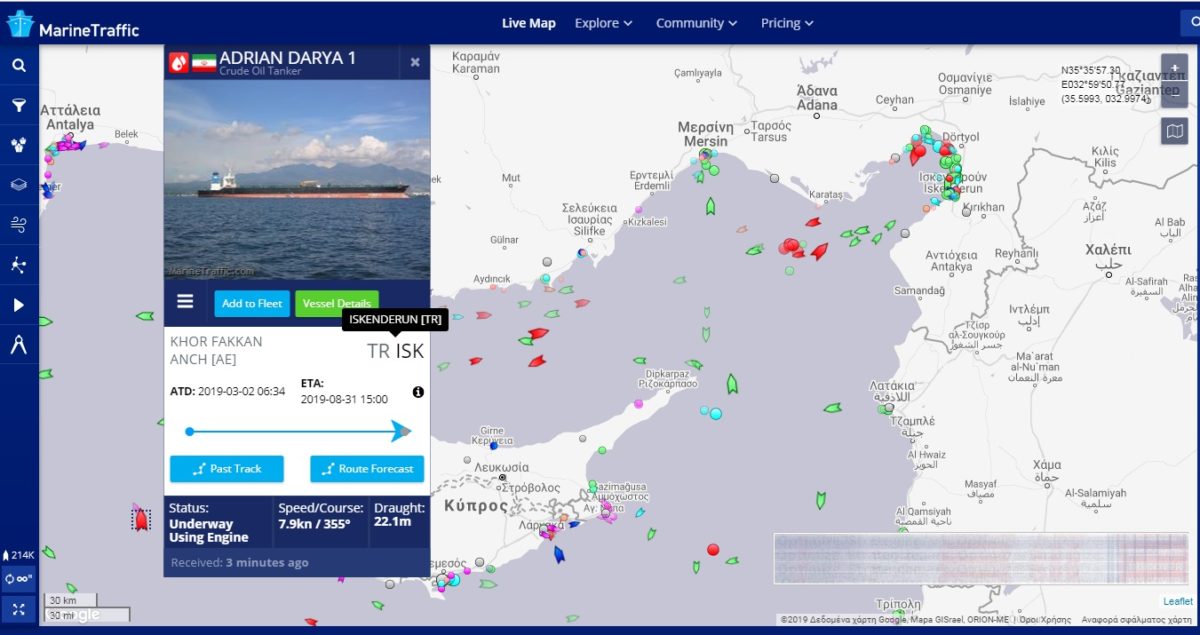The image size is (1200, 635).
Task: Click the Adrian Darya 1 vessel photo
Action: pos(297,180)
